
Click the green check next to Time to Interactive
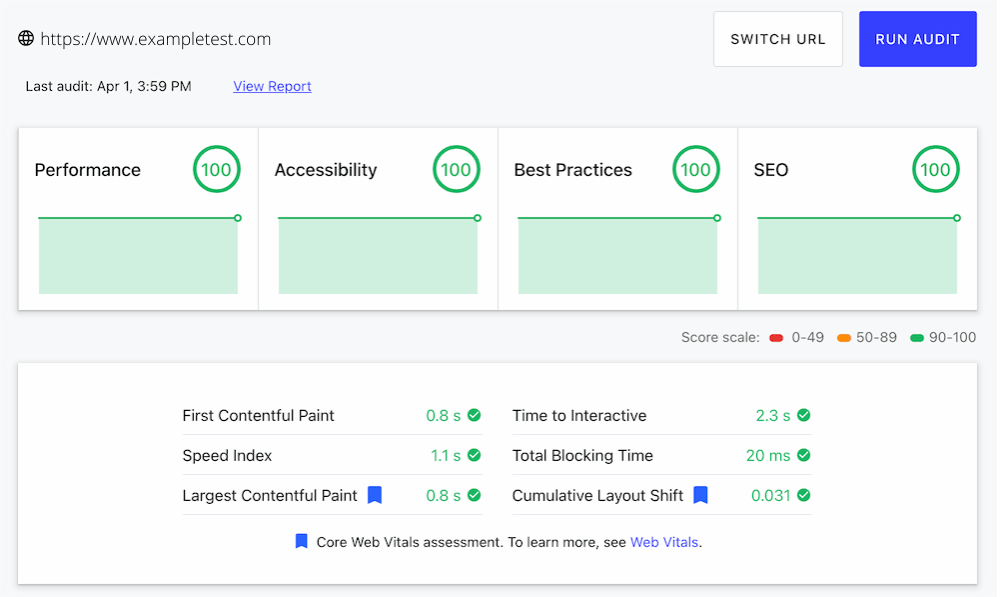[804, 415]
